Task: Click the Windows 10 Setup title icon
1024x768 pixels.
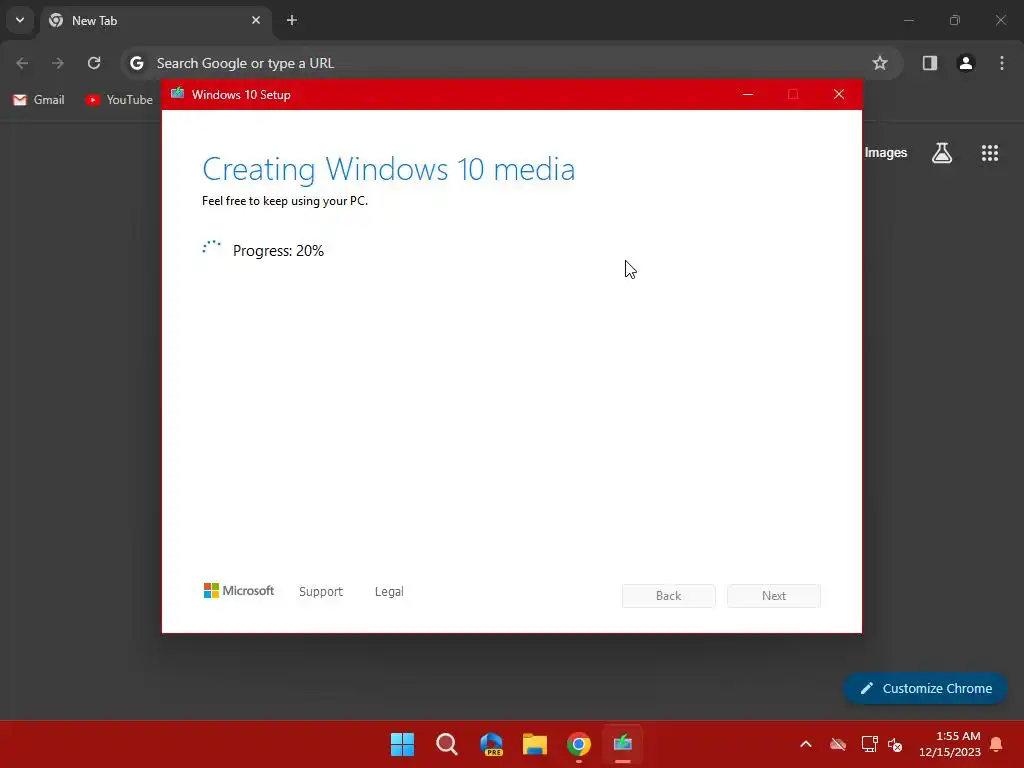Action: [x=178, y=94]
